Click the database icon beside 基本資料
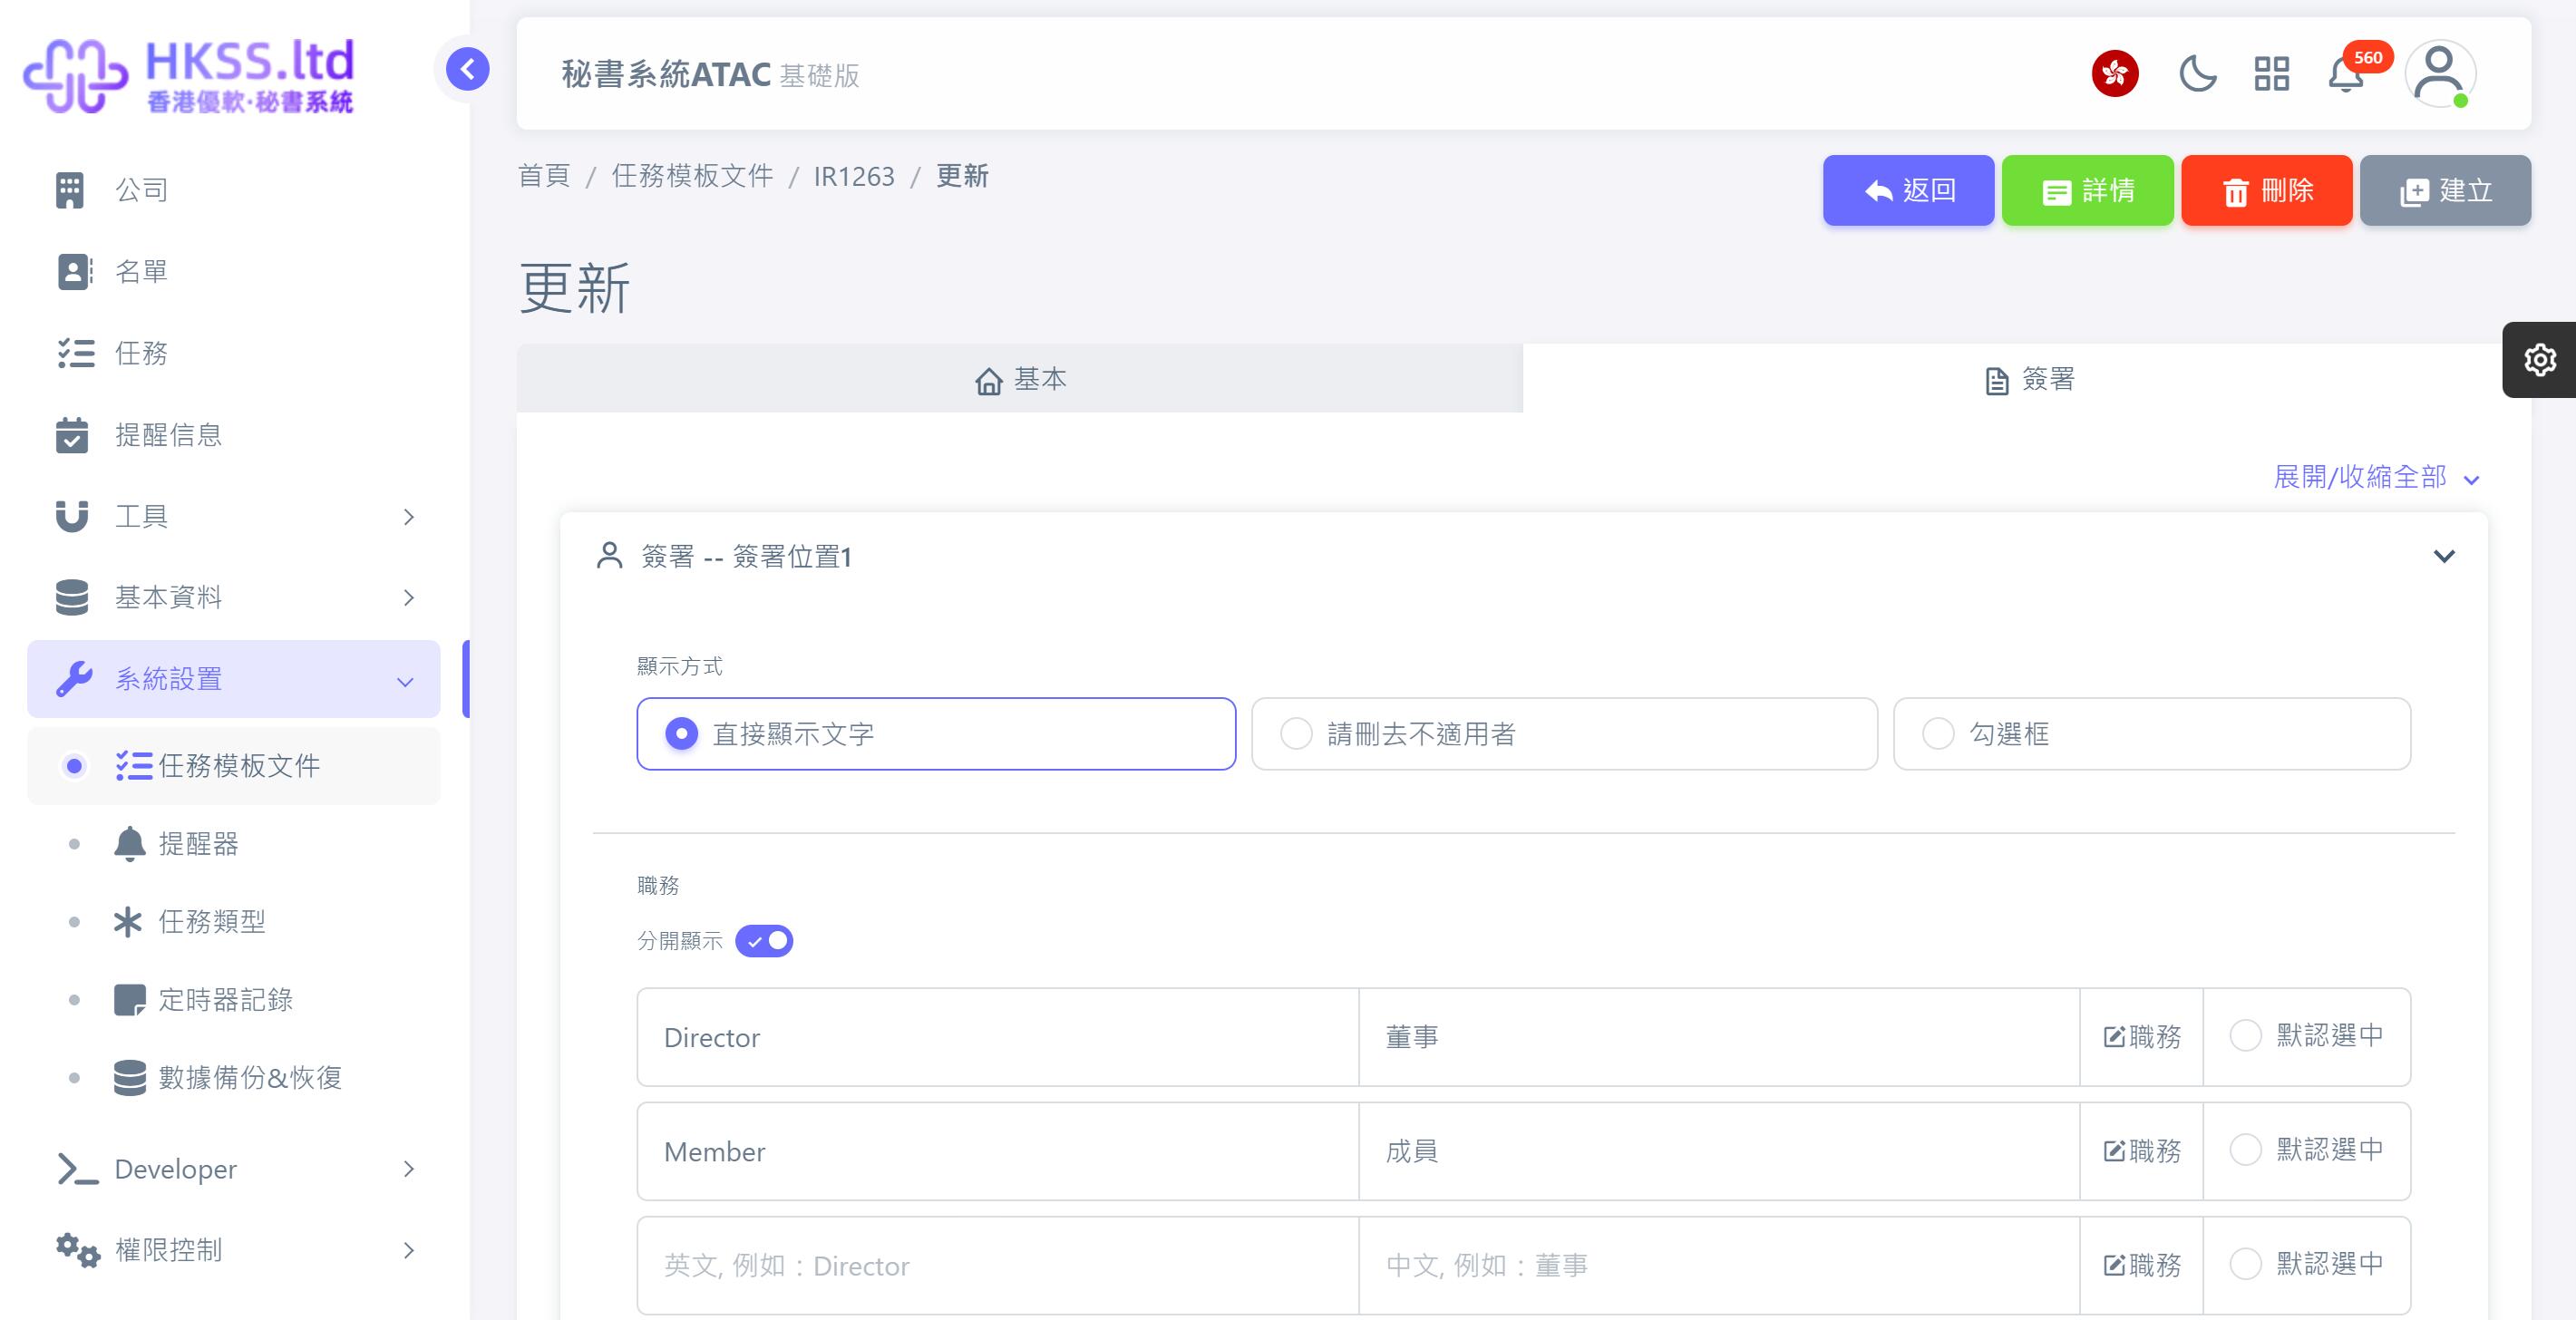The height and width of the screenshot is (1320, 2576). [x=72, y=597]
